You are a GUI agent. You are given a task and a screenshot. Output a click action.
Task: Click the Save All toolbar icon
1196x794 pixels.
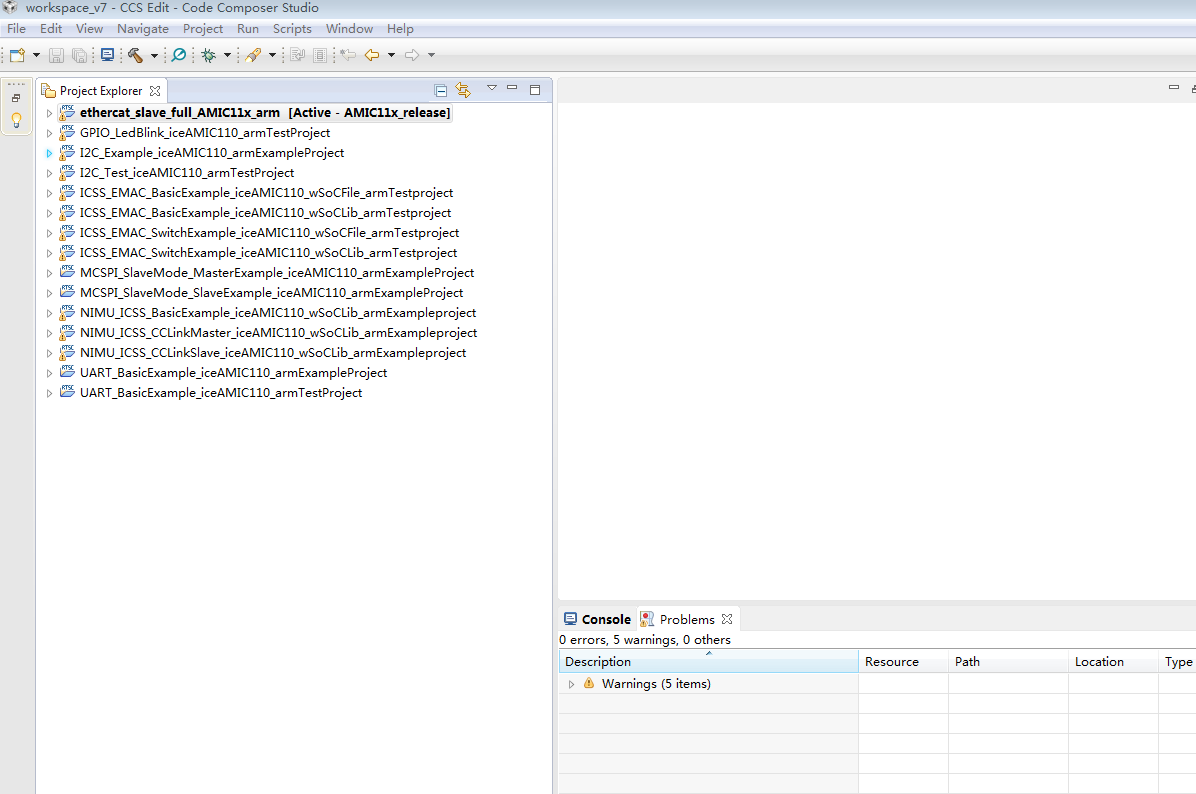click(x=79, y=55)
